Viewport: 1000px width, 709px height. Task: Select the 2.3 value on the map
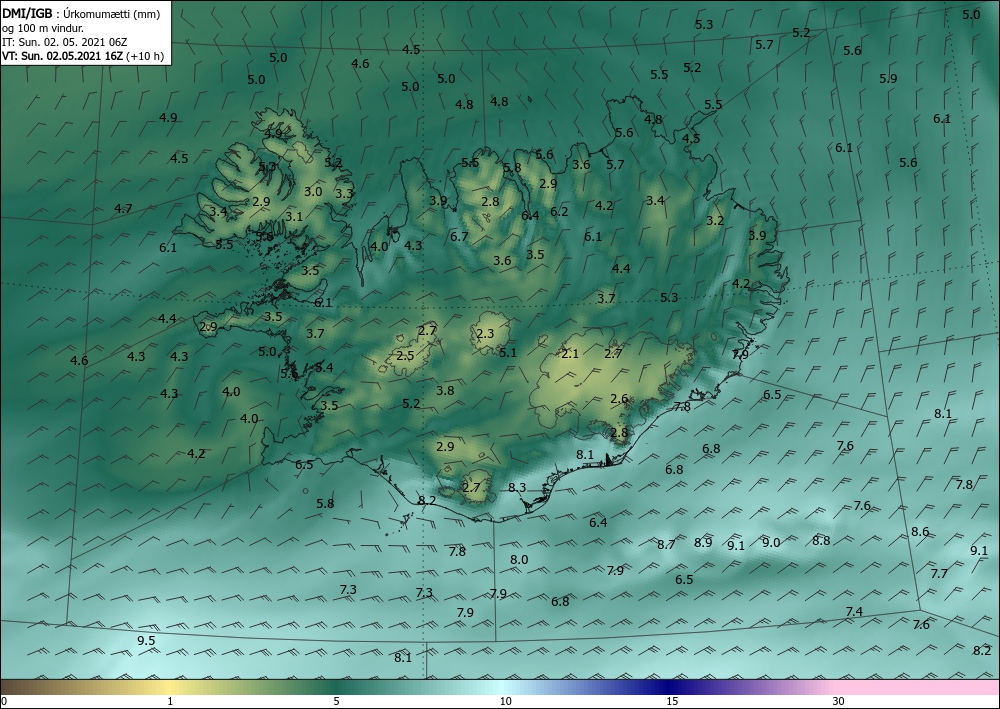click(x=485, y=333)
